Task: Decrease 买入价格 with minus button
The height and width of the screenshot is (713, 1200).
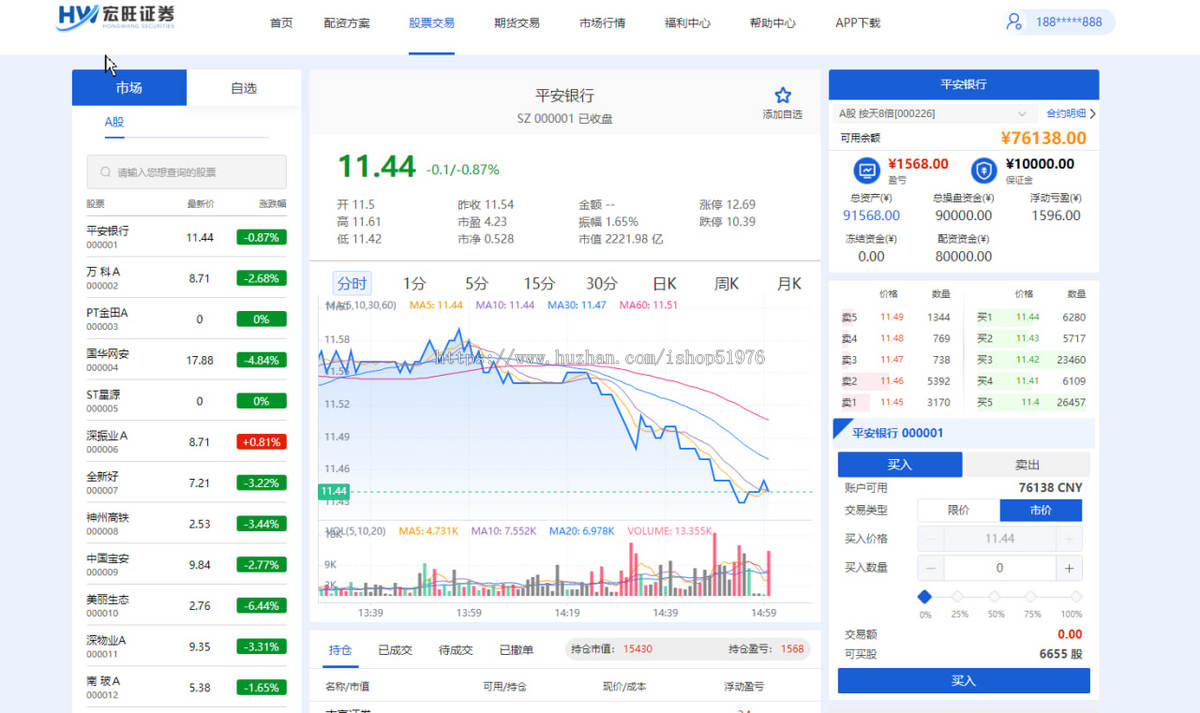Action: point(930,539)
